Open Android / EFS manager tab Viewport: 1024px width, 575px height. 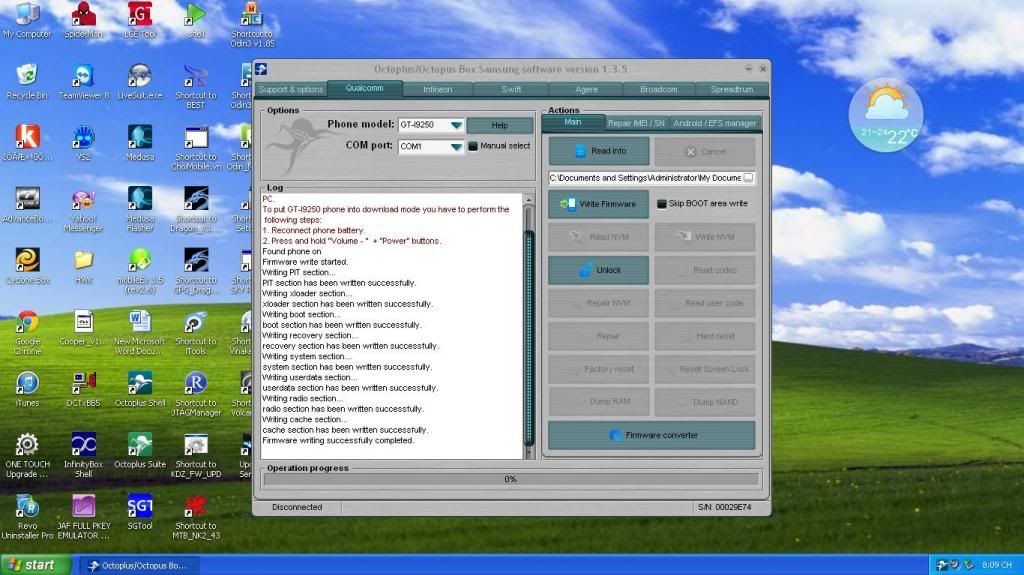point(714,123)
